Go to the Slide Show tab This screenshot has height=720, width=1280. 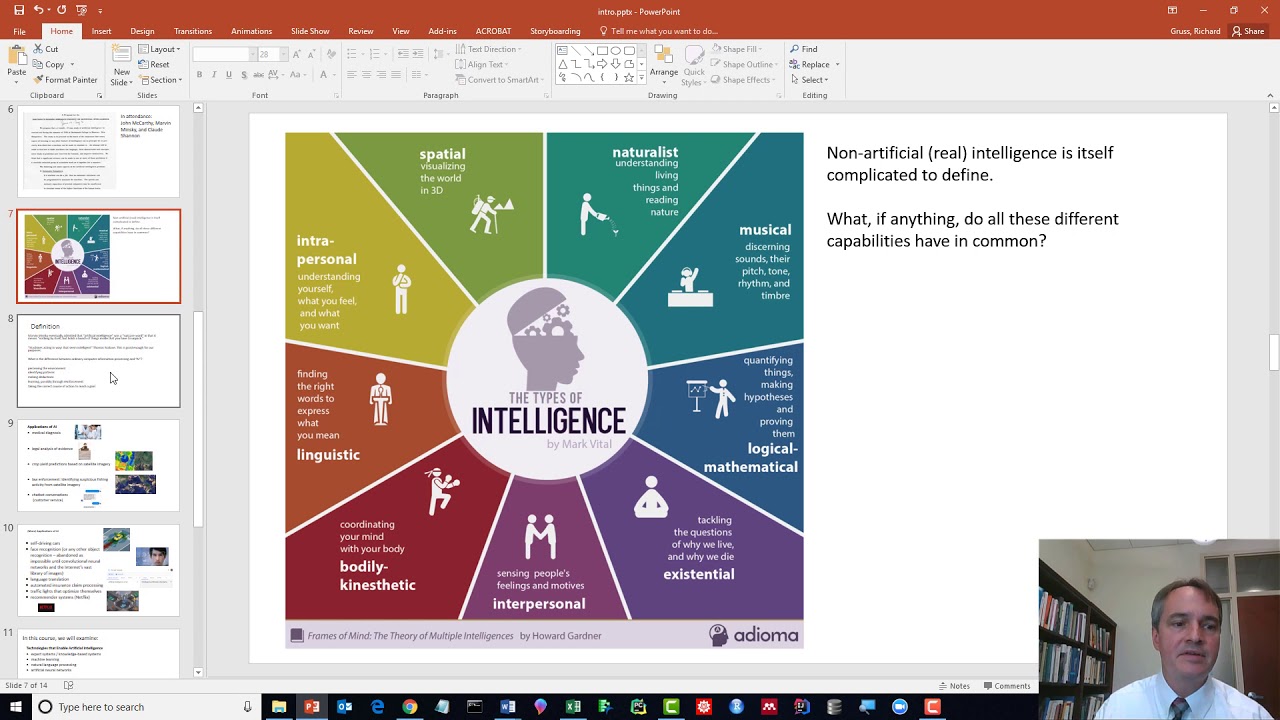(310, 31)
